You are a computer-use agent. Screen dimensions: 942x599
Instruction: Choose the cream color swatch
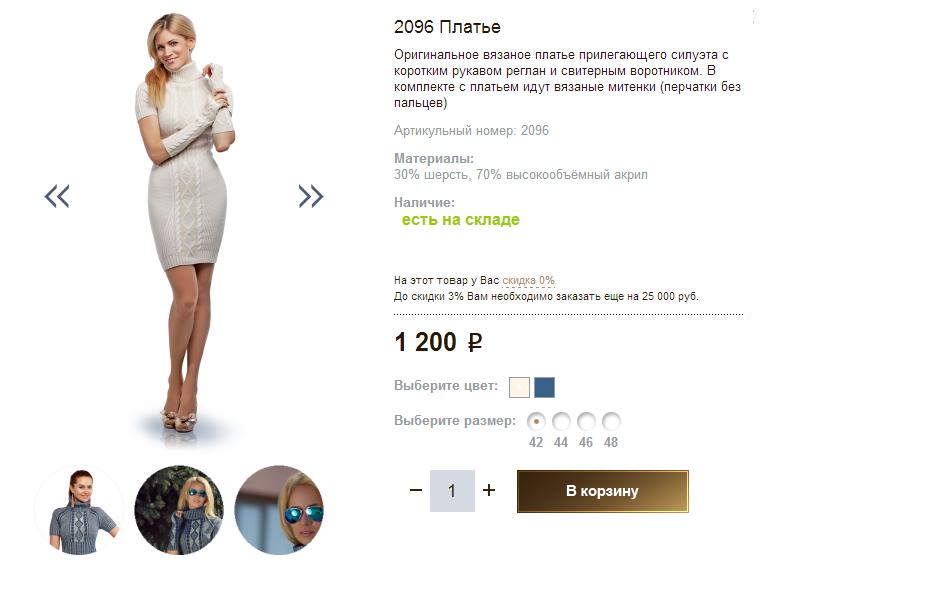519,387
